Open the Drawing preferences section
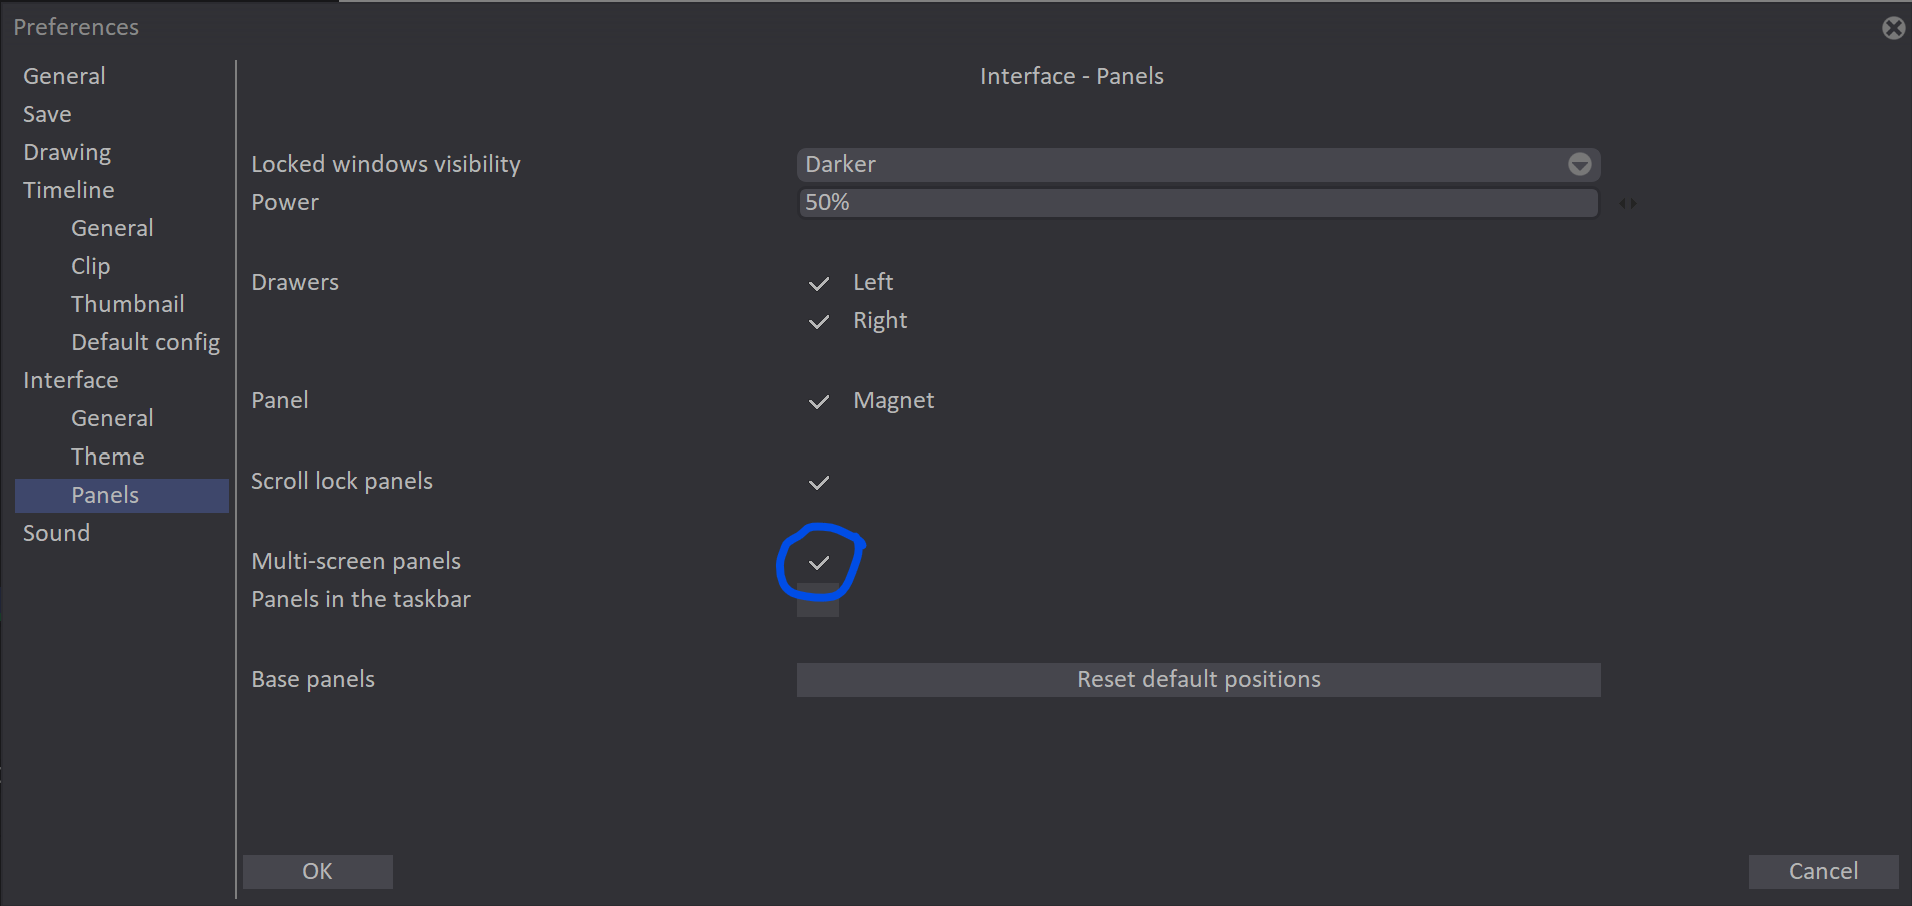 (x=67, y=152)
